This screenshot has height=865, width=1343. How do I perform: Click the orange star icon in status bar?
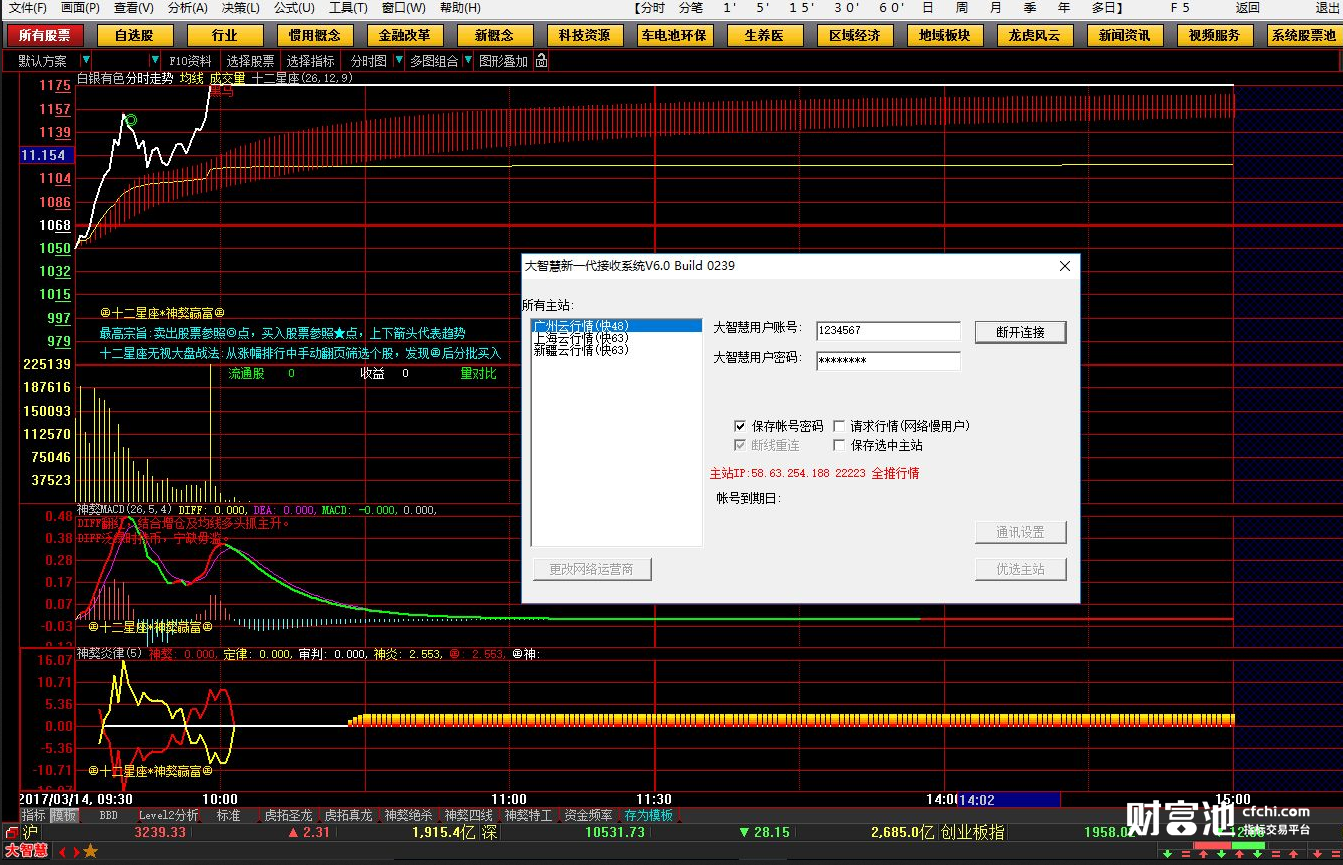[x=91, y=851]
